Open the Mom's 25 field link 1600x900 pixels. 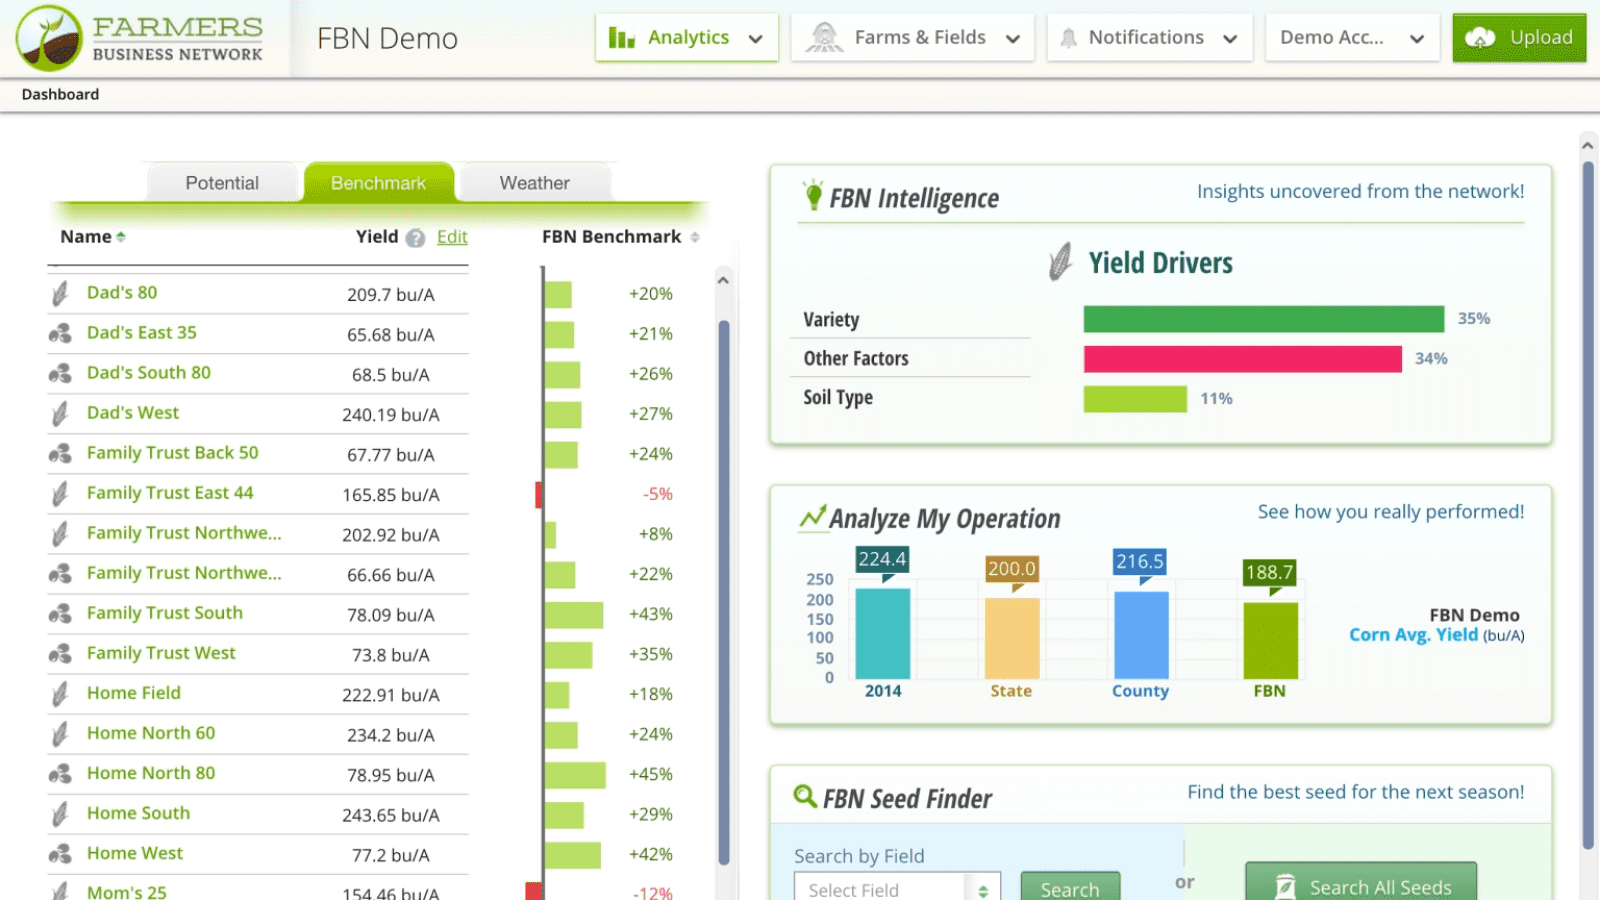[x=127, y=891]
